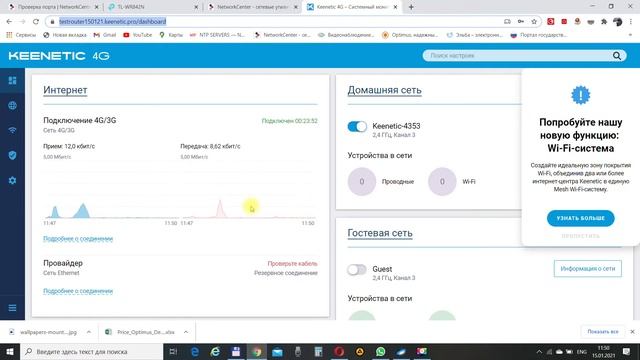The height and width of the screenshot is (360, 640).
Task: Switch to TL-WR842N browser tab
Action: (153, 7)
